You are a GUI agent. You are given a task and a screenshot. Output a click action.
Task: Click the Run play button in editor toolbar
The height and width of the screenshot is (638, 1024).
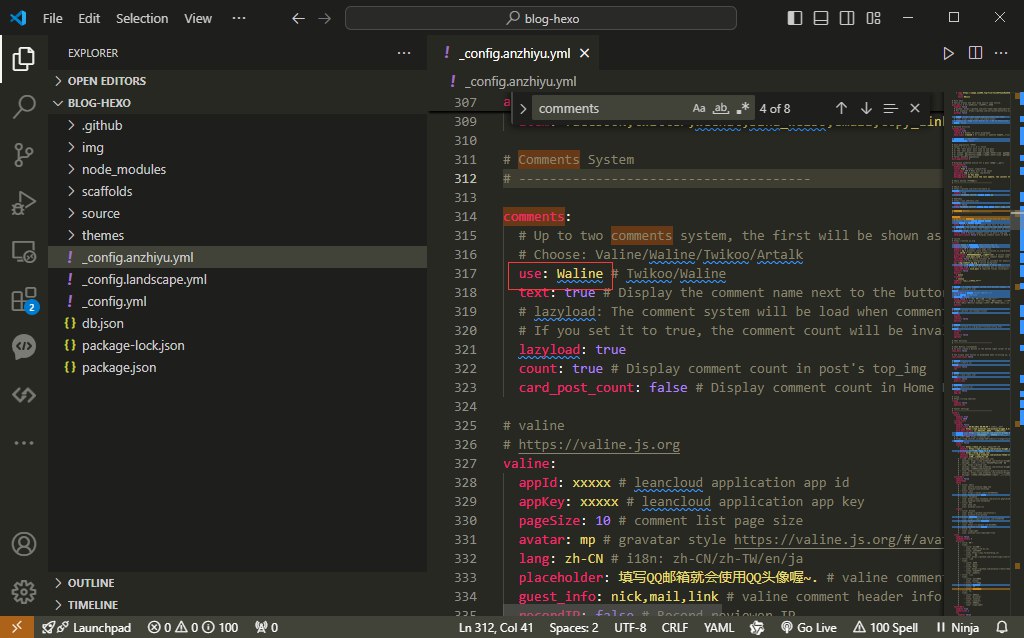tap(949, 54)
